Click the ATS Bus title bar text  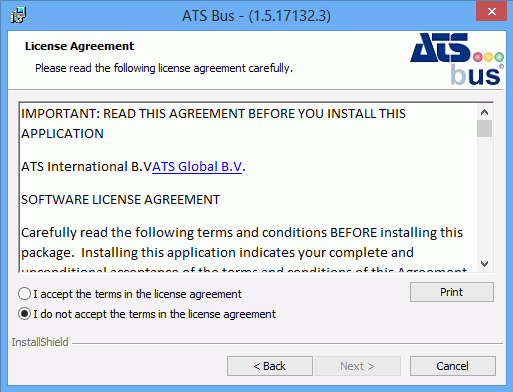click(256, 16)
